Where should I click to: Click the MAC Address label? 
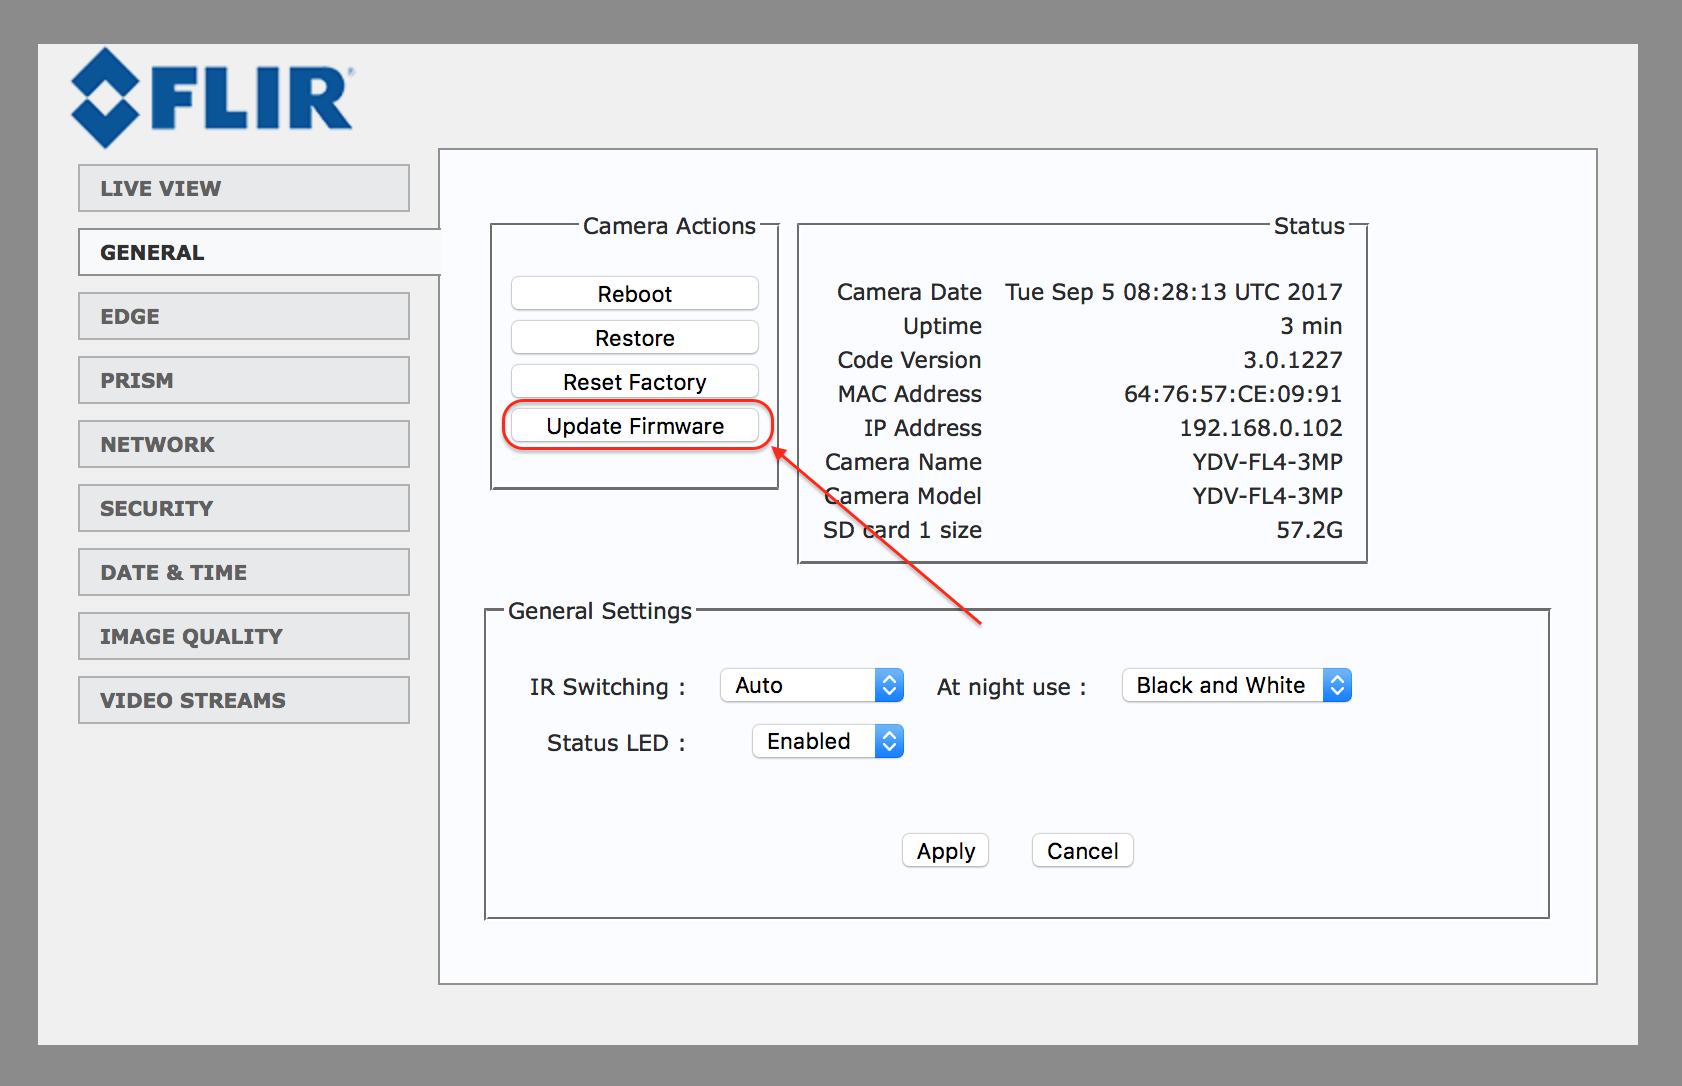910,394
